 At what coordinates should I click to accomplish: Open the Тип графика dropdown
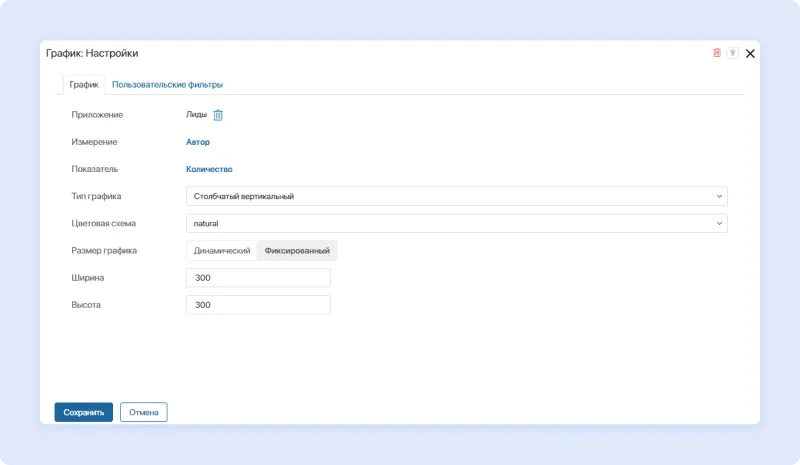(456, 196)
